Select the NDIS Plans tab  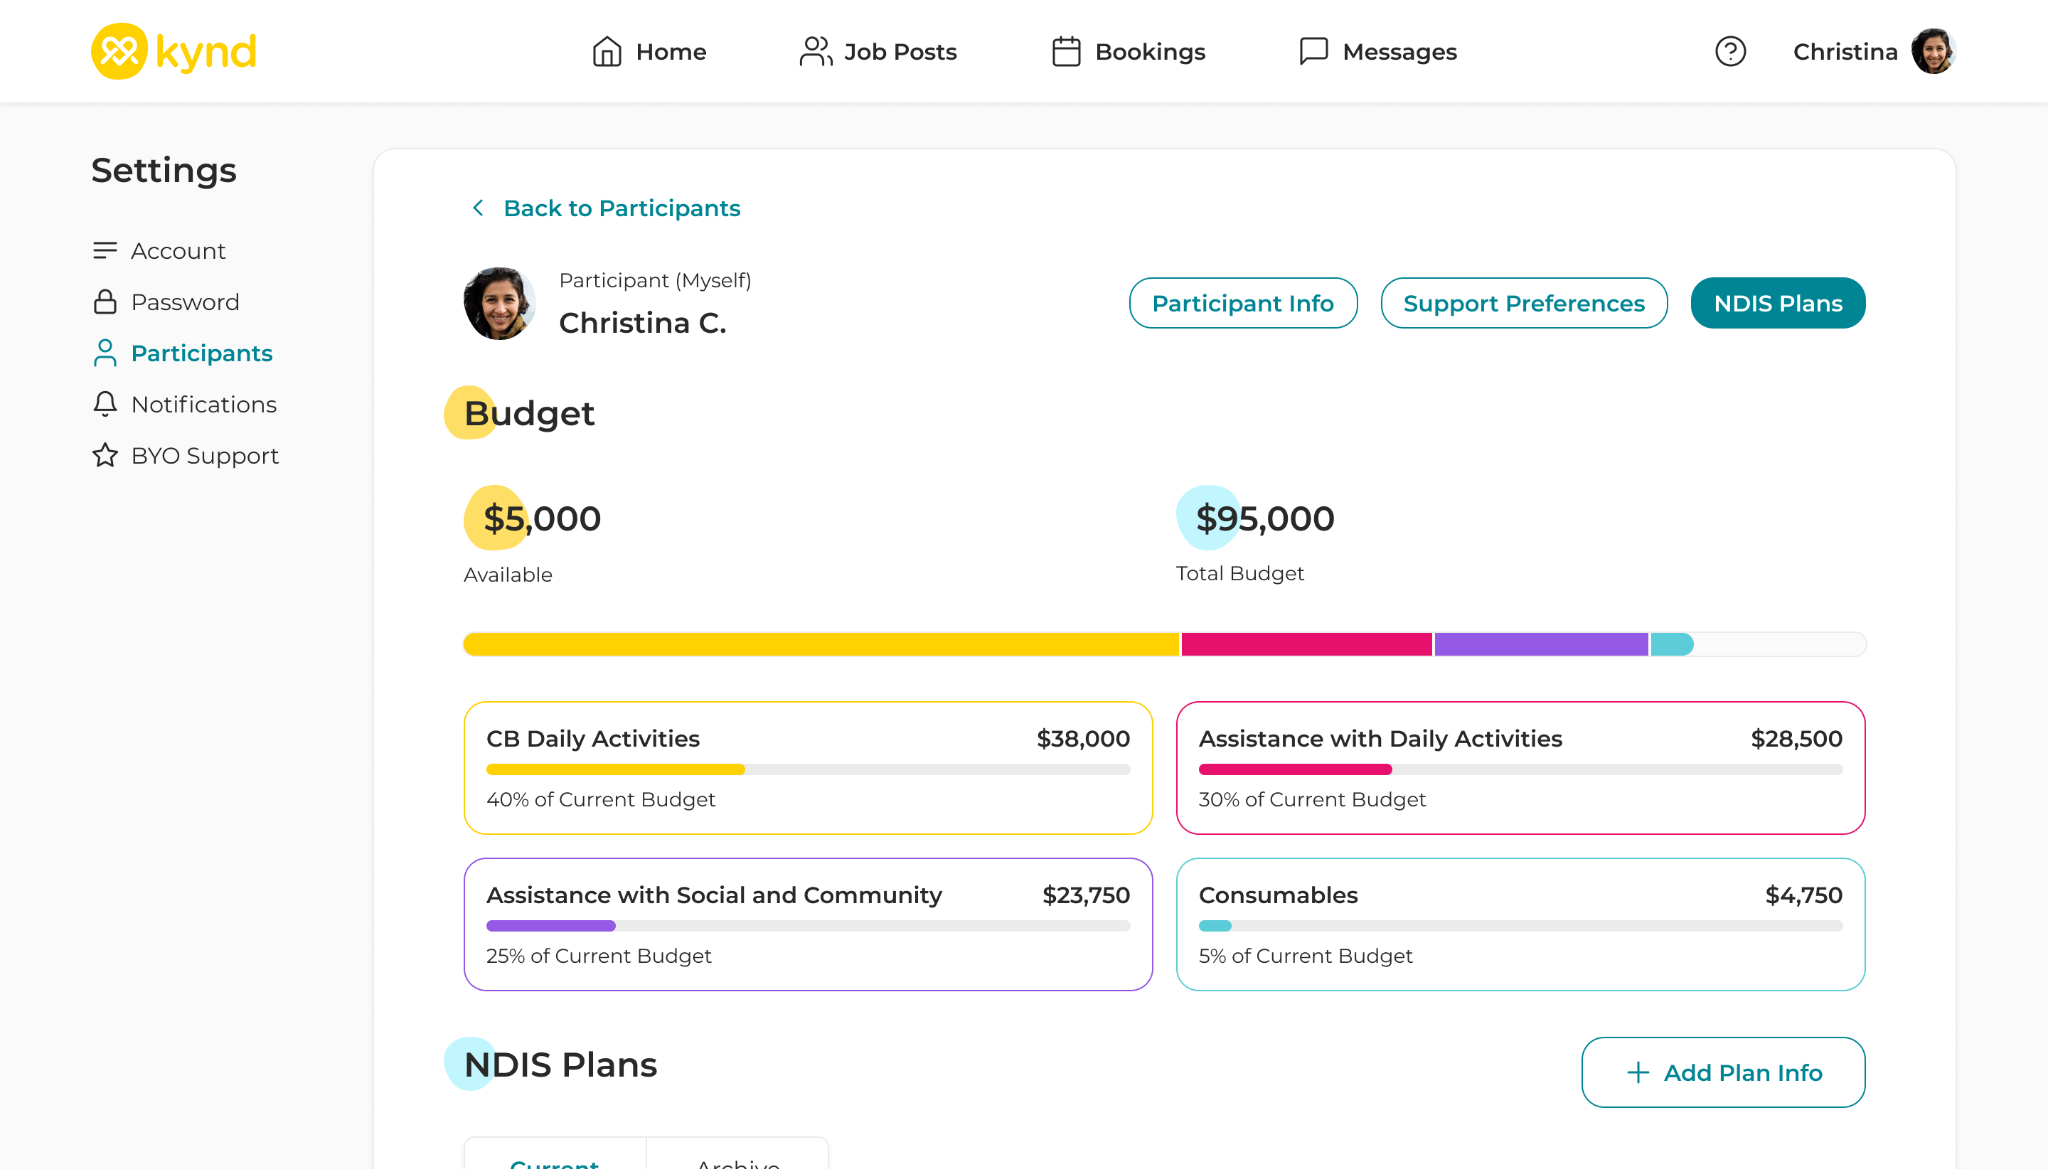1777,303
